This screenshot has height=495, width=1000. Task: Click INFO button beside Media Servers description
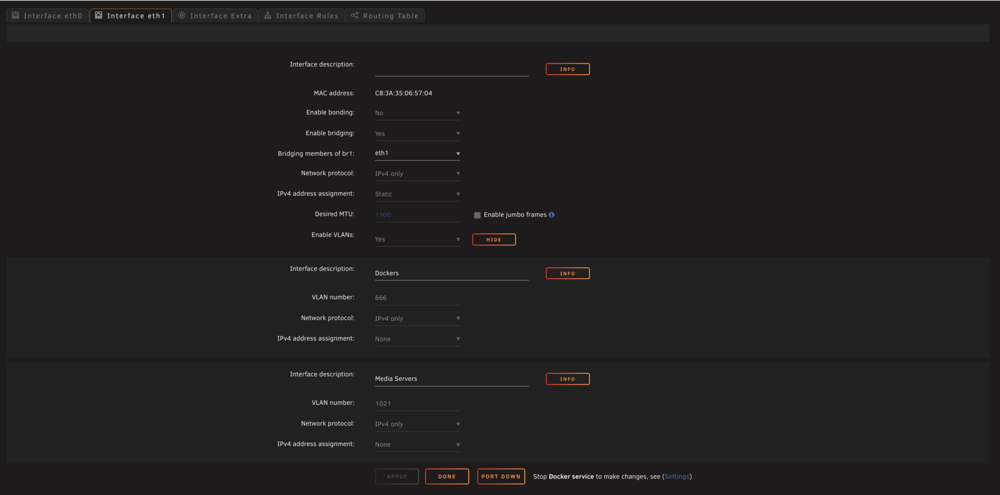click(568, 379)
